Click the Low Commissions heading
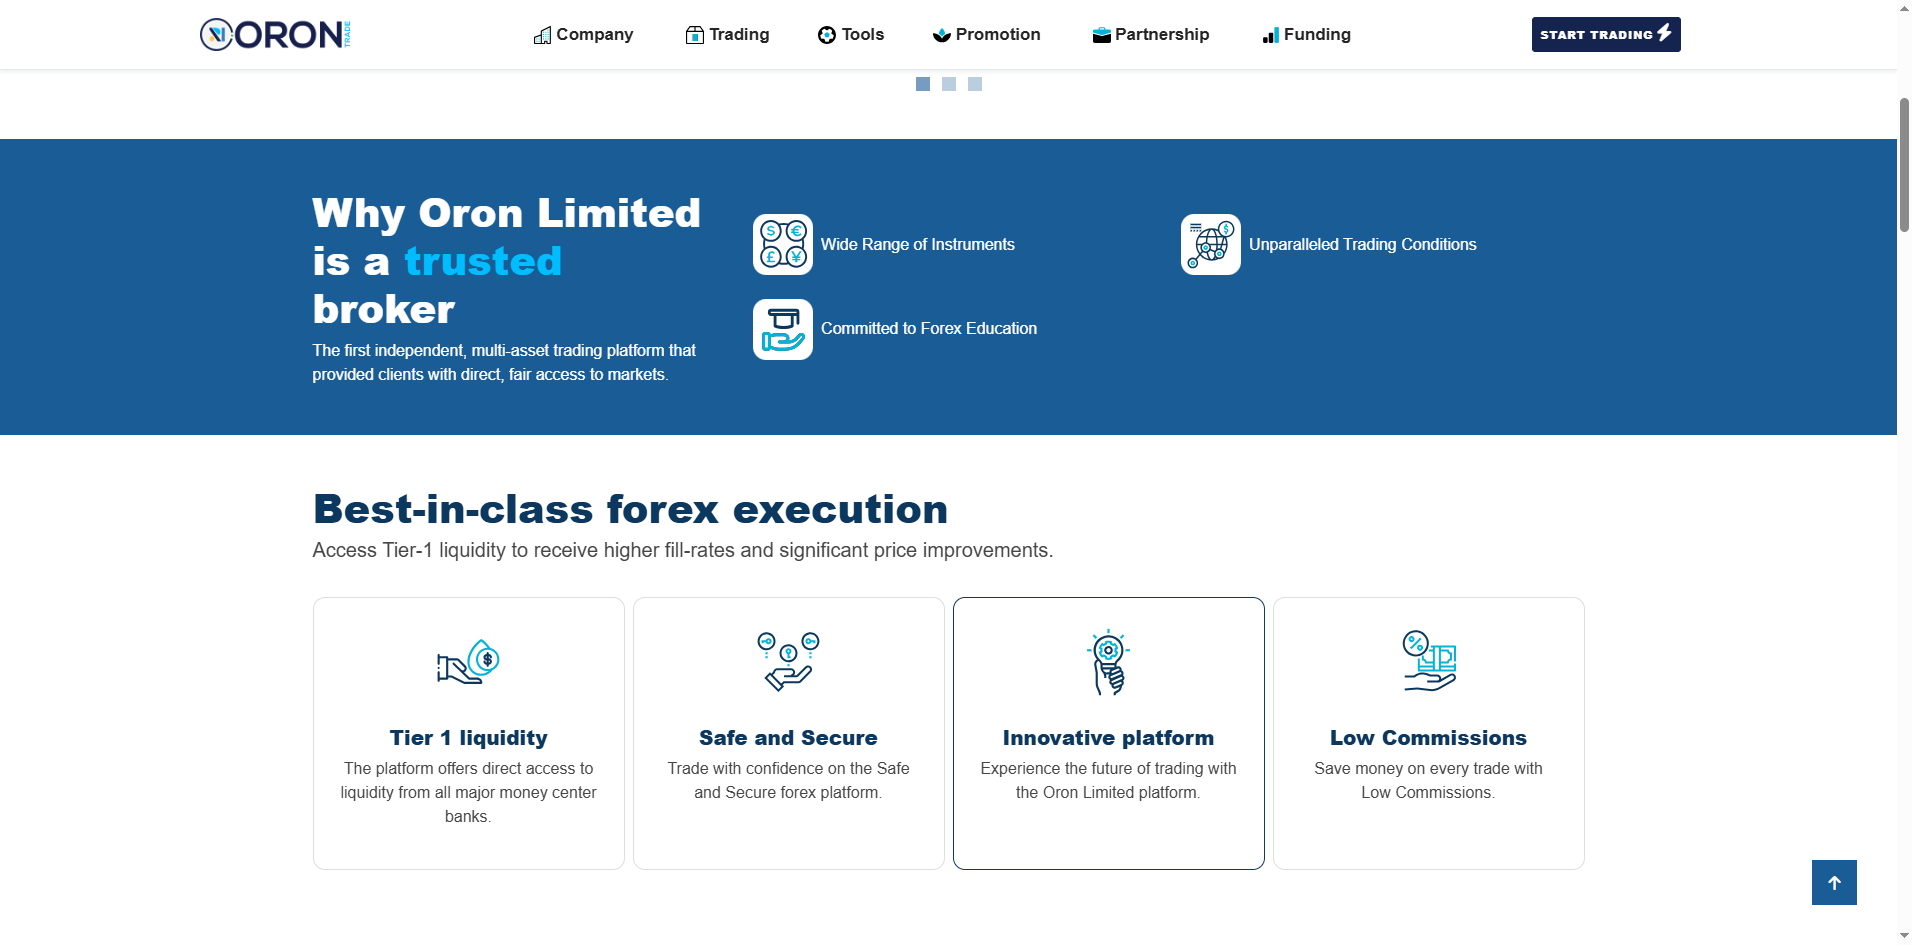This screenshot has width=1912, height=945. [x=1428, y=738]
